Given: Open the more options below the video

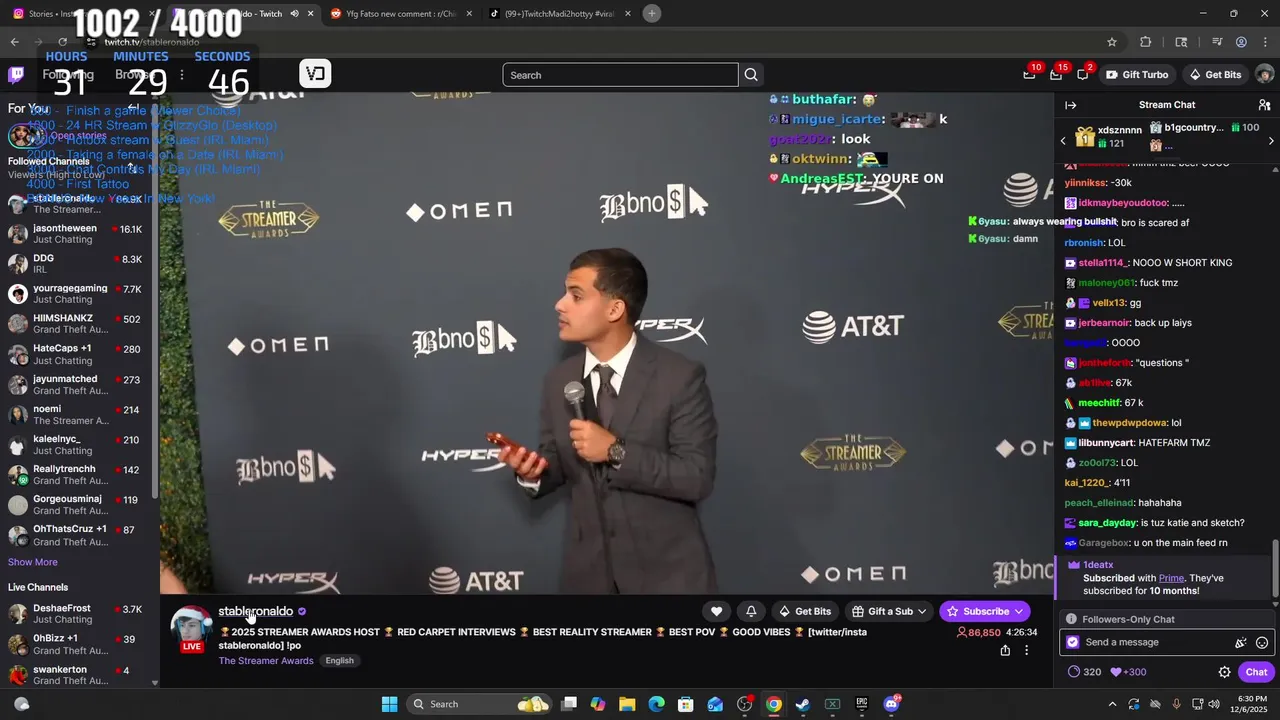Looking at the screenshot, I should tap(1026, 650).
